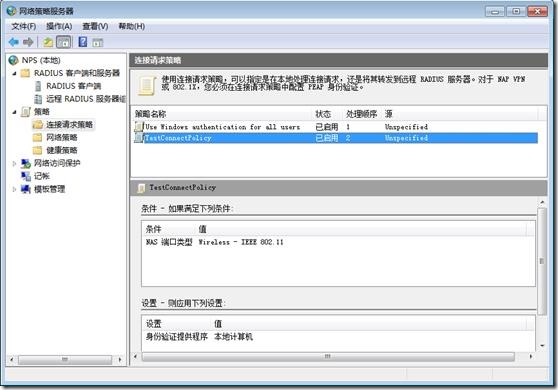Image resolution: width=558 pixels, height=390 pixels.
Task: Select the TestConnectPolicy row in policy list
Action: point(336,138)
